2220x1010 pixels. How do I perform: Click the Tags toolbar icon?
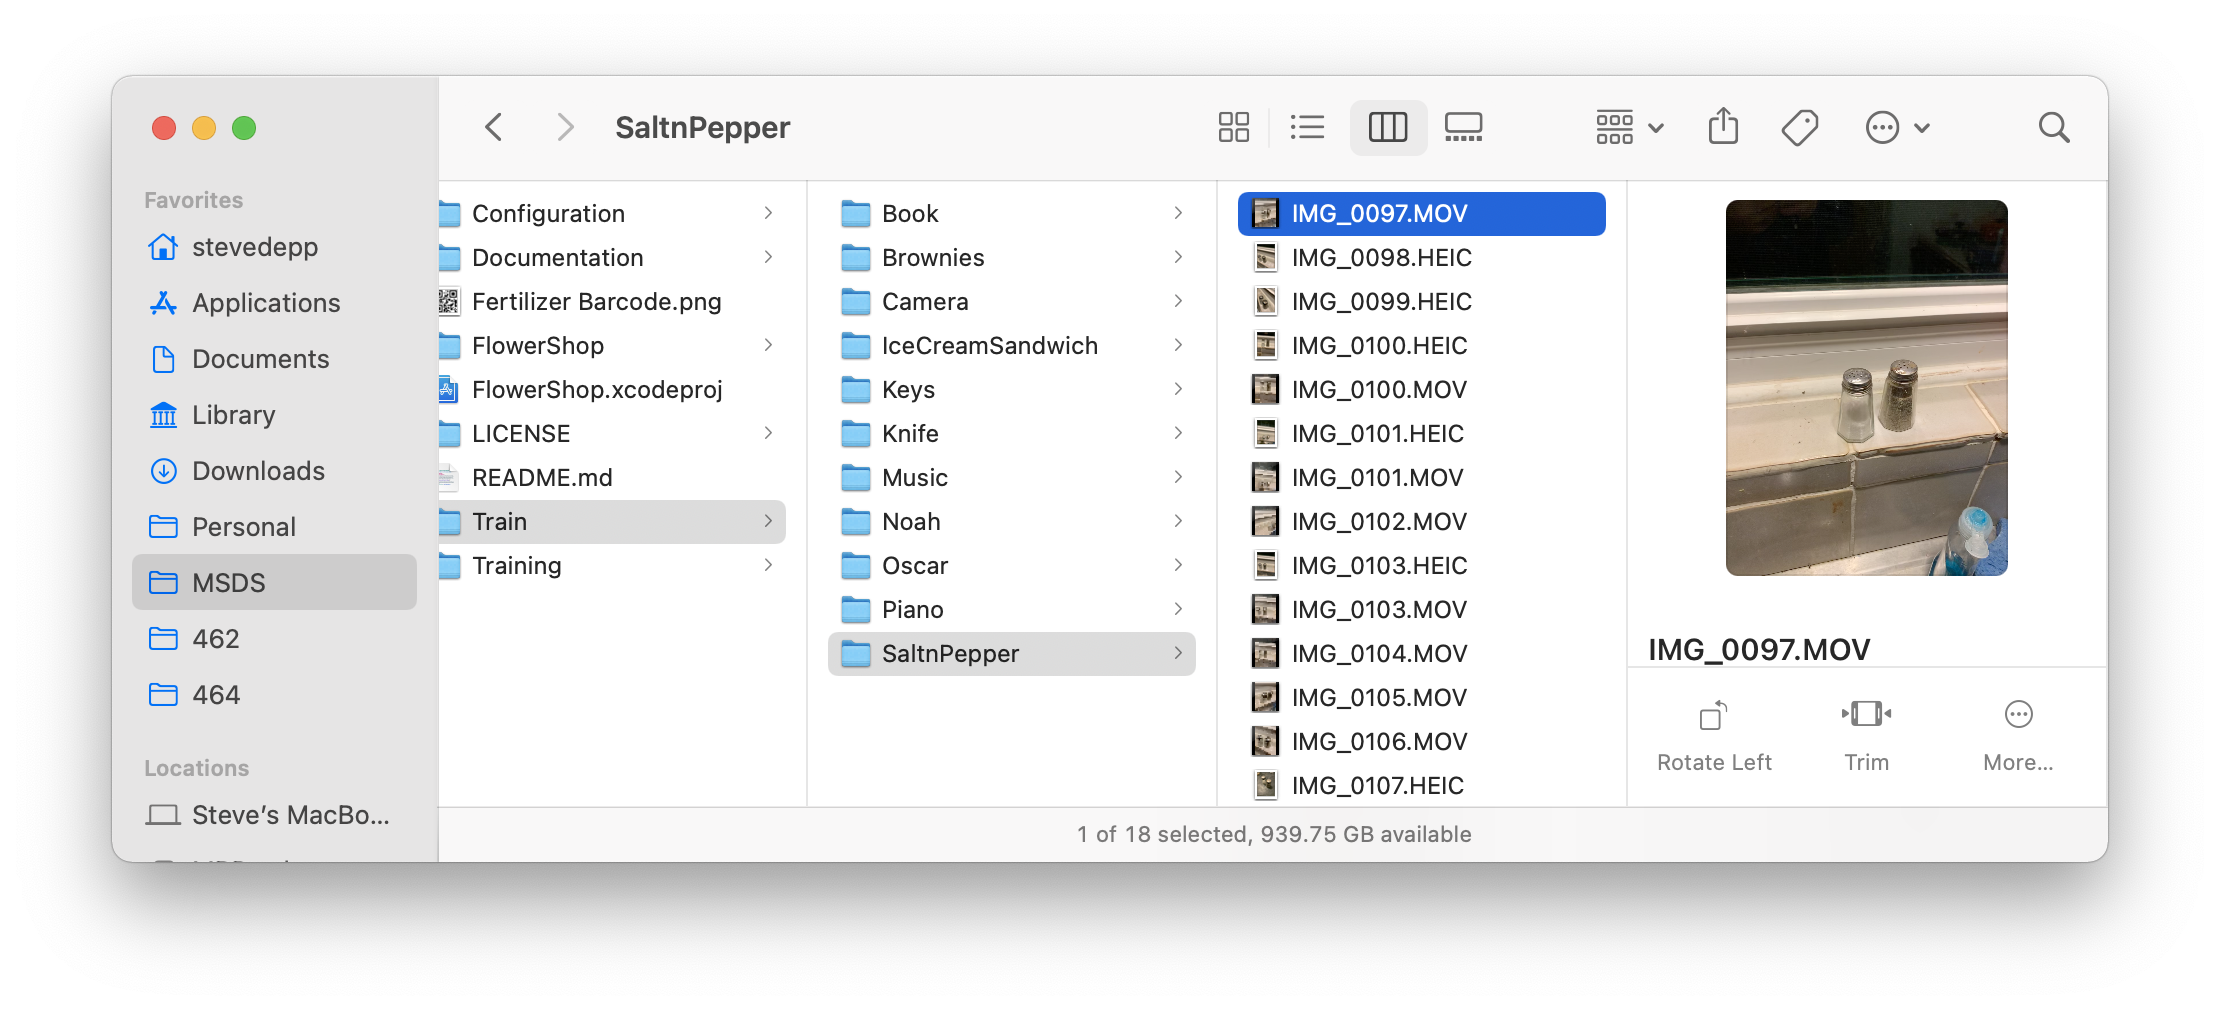pyautogui.click(x=1799, y=127)
